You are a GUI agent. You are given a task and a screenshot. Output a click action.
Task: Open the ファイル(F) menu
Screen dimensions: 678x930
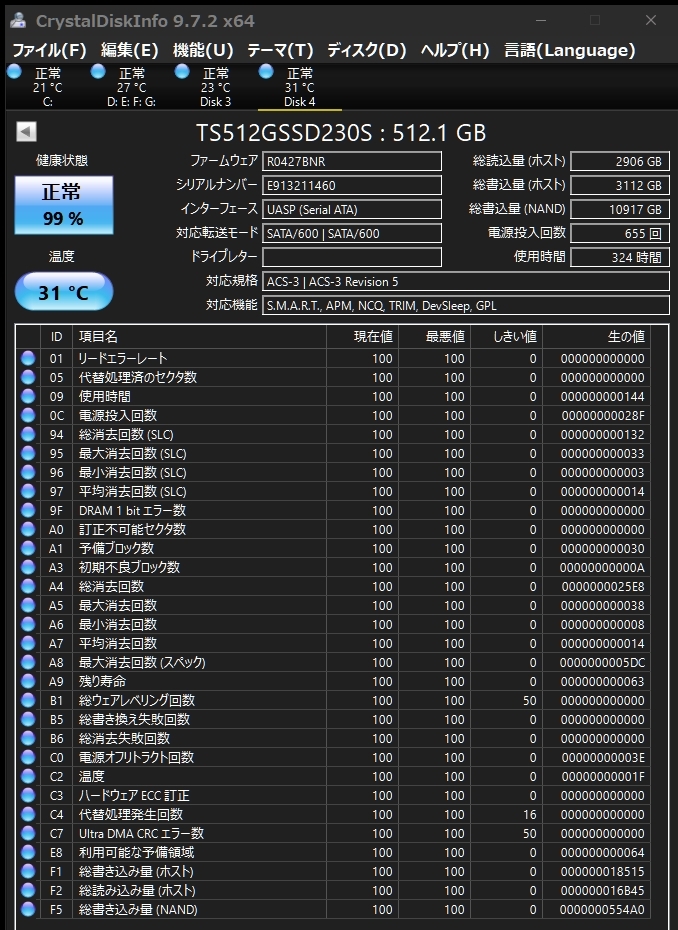click(x=49, y=50)
